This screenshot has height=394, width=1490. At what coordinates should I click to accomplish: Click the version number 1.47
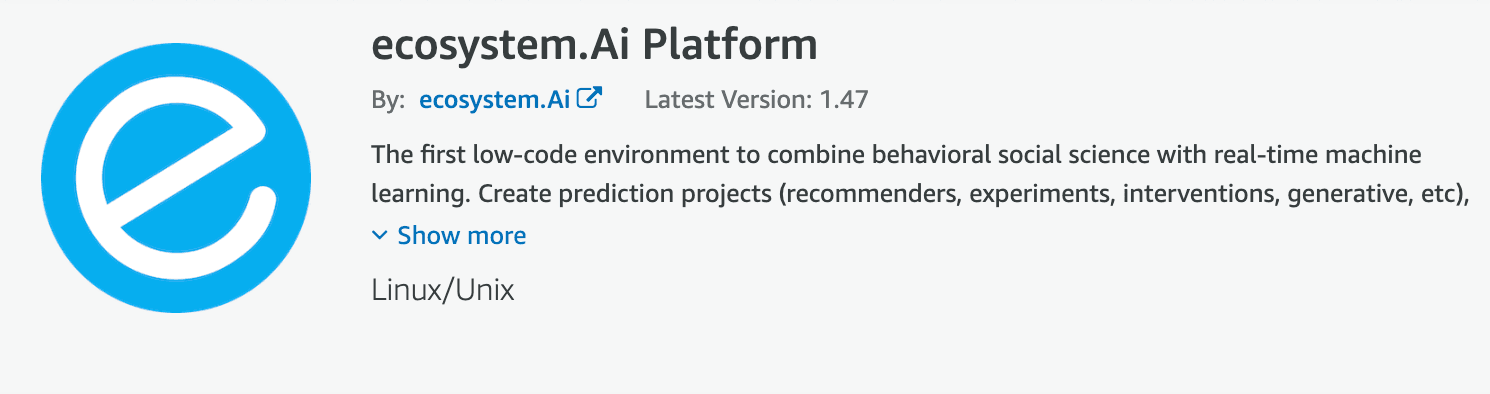tap(843, 99)
